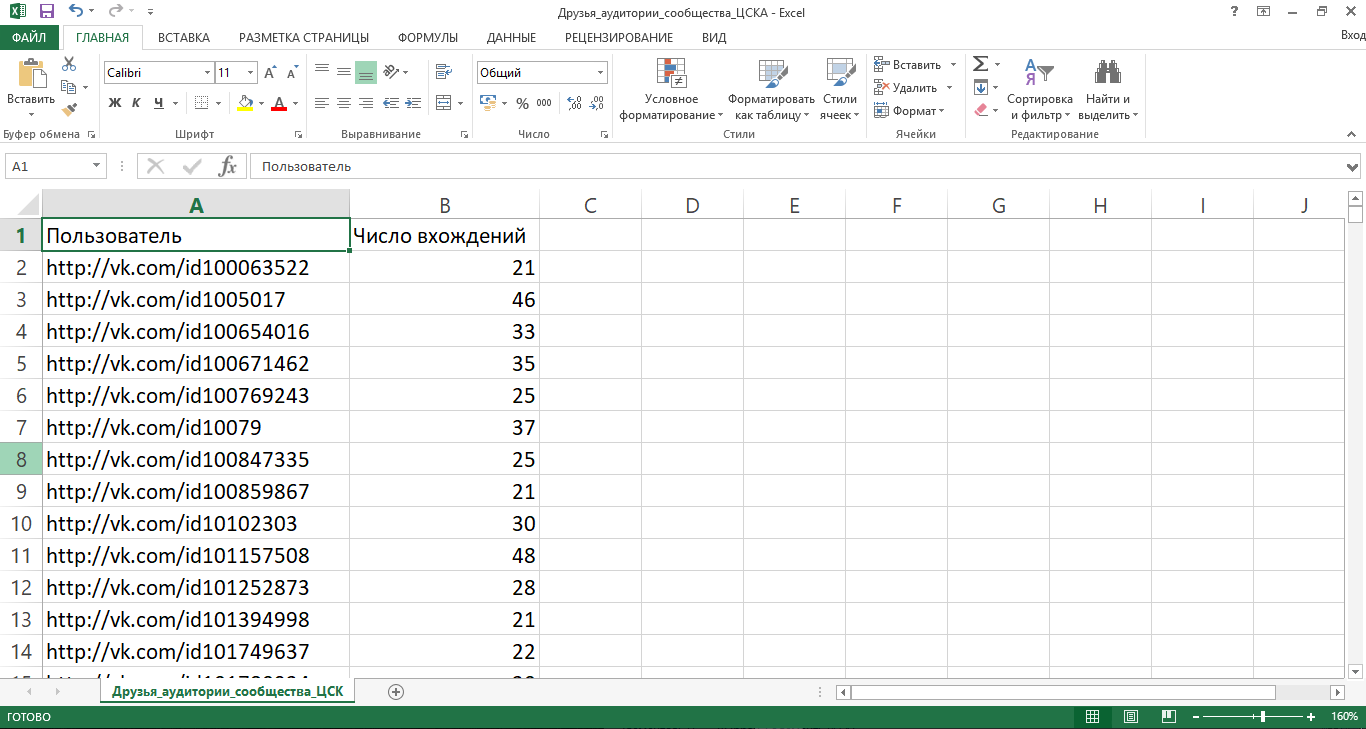Save the workbook with the floppy disk icon
1366x729 pixels.
point(47,12)
